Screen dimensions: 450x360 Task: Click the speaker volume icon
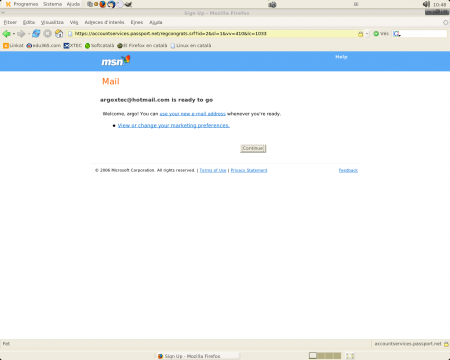pos(426,4)
